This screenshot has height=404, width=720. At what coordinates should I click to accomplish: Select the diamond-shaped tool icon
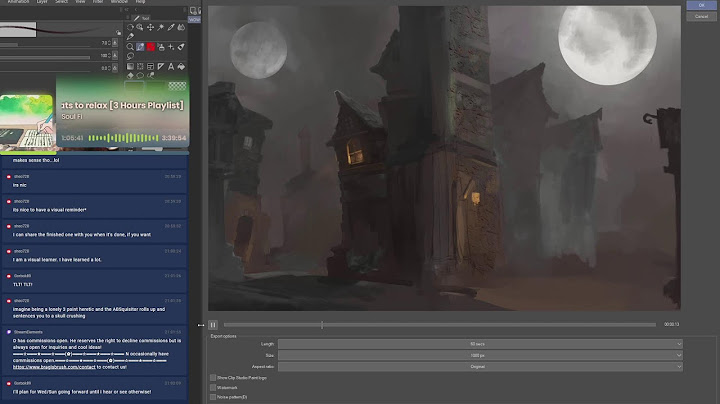coord(130,75)
